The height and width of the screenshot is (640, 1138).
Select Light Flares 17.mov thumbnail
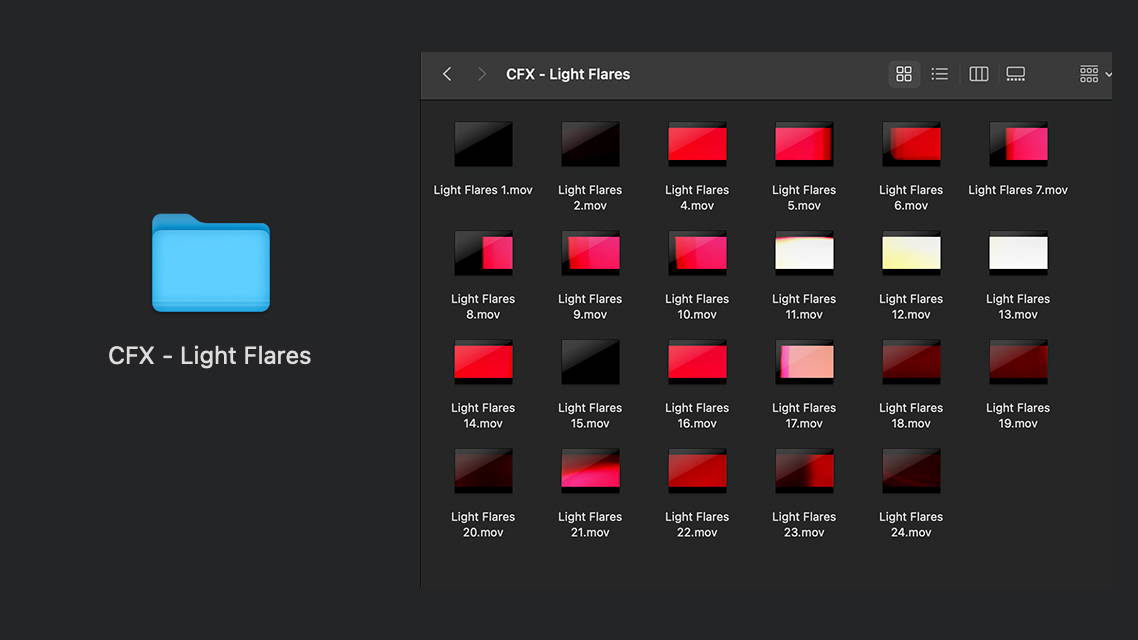tap(804, 362)
